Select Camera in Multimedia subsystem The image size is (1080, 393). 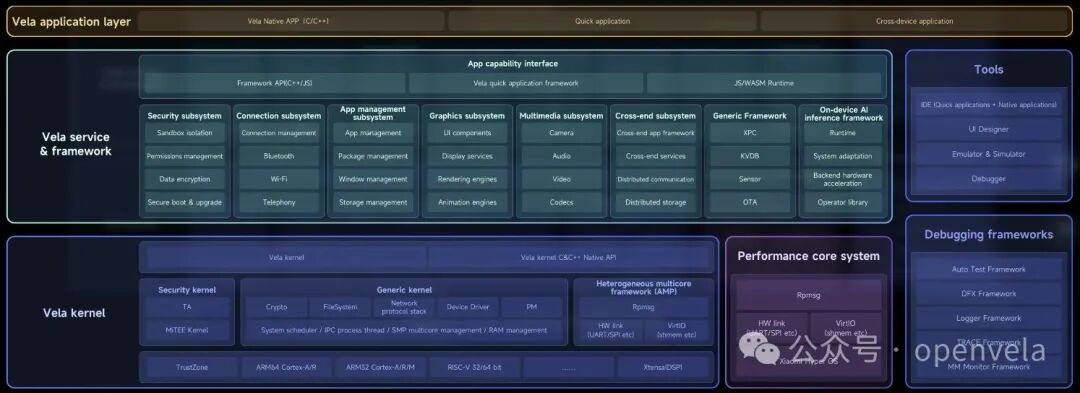pyautogui.click(x=561, y=133)
